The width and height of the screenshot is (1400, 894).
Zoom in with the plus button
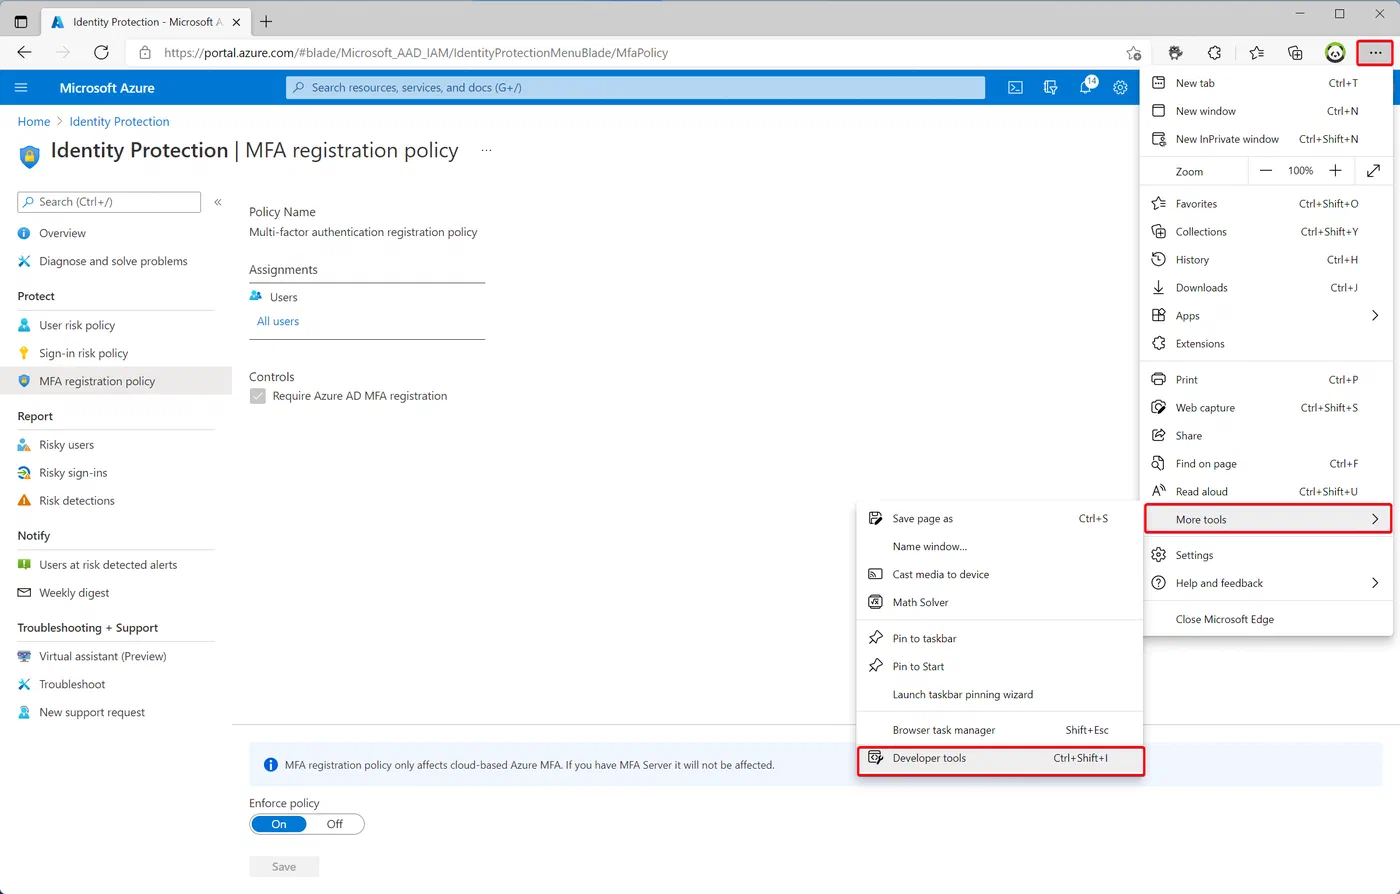coord(1335,171)
